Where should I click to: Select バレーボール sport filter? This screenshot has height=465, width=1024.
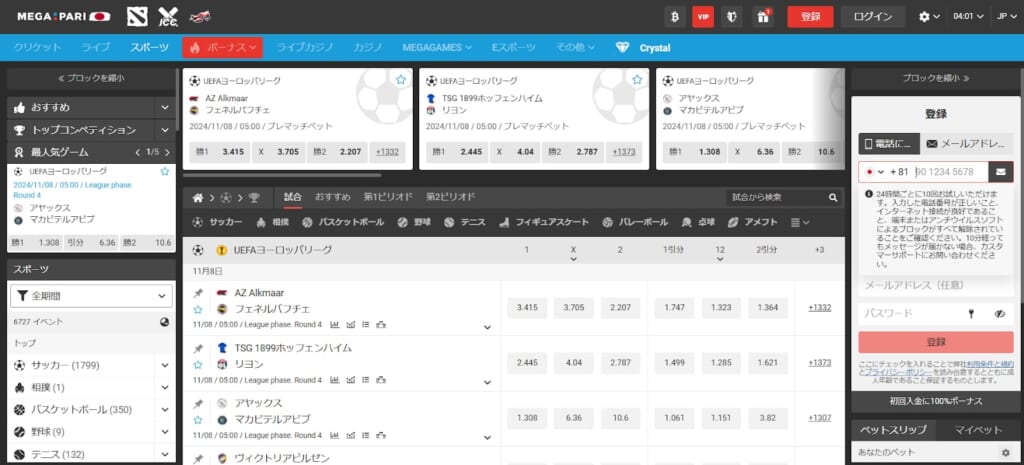point(635,222)
